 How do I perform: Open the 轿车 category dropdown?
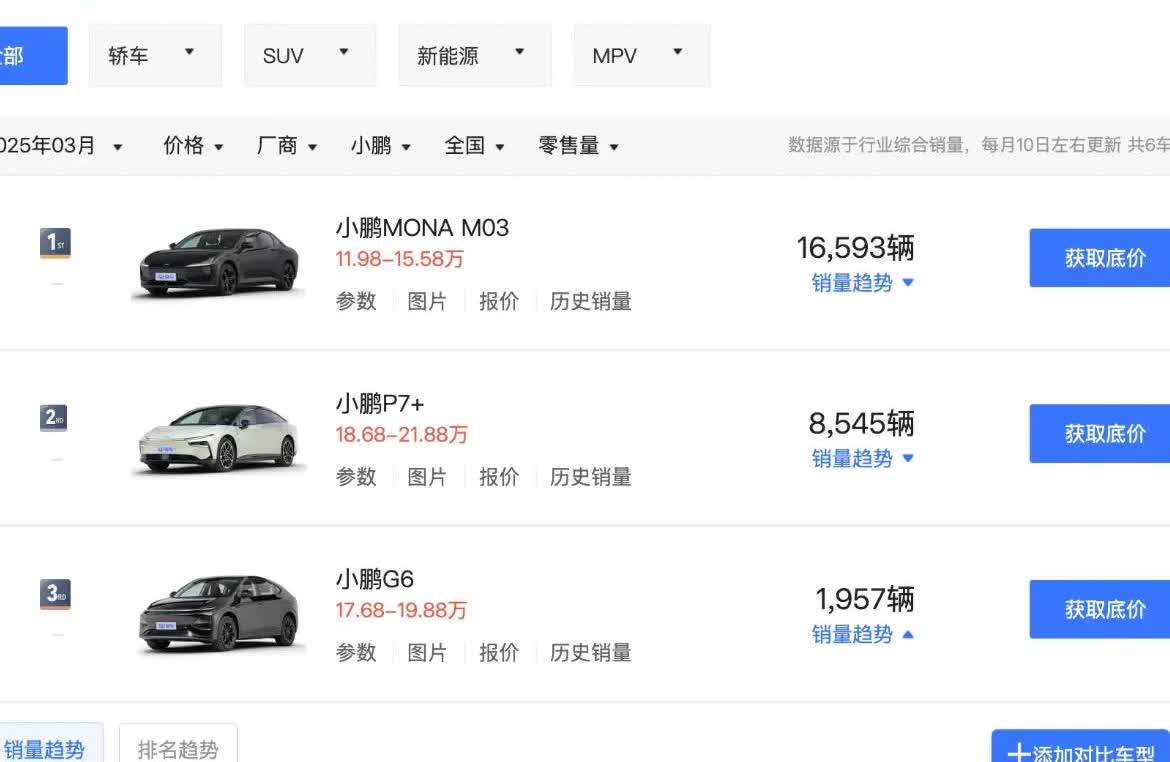coord(154,56)
